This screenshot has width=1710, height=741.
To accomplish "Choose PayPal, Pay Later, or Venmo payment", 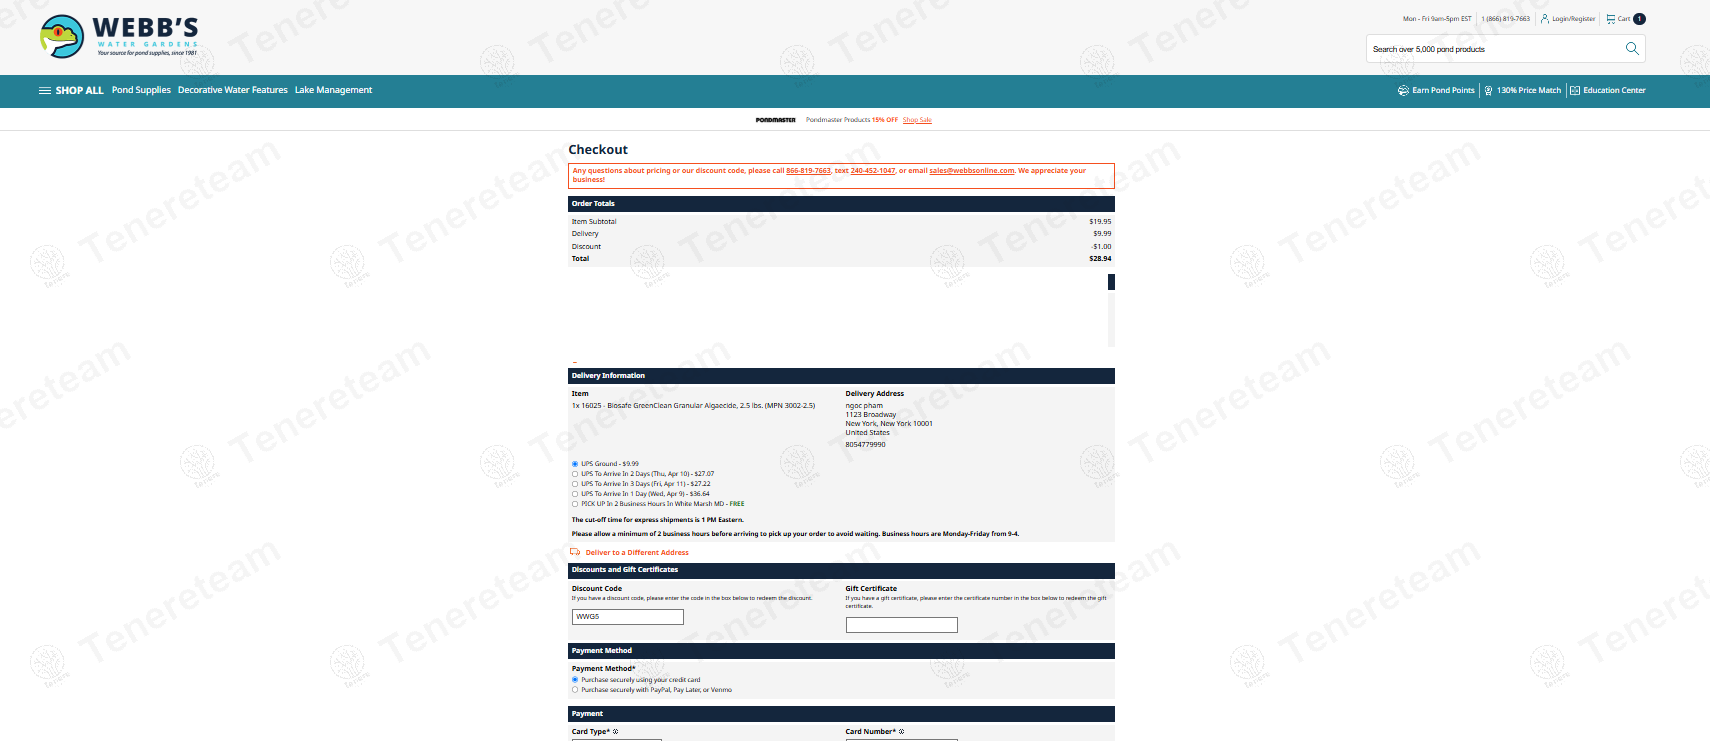I will coord(575,690).
